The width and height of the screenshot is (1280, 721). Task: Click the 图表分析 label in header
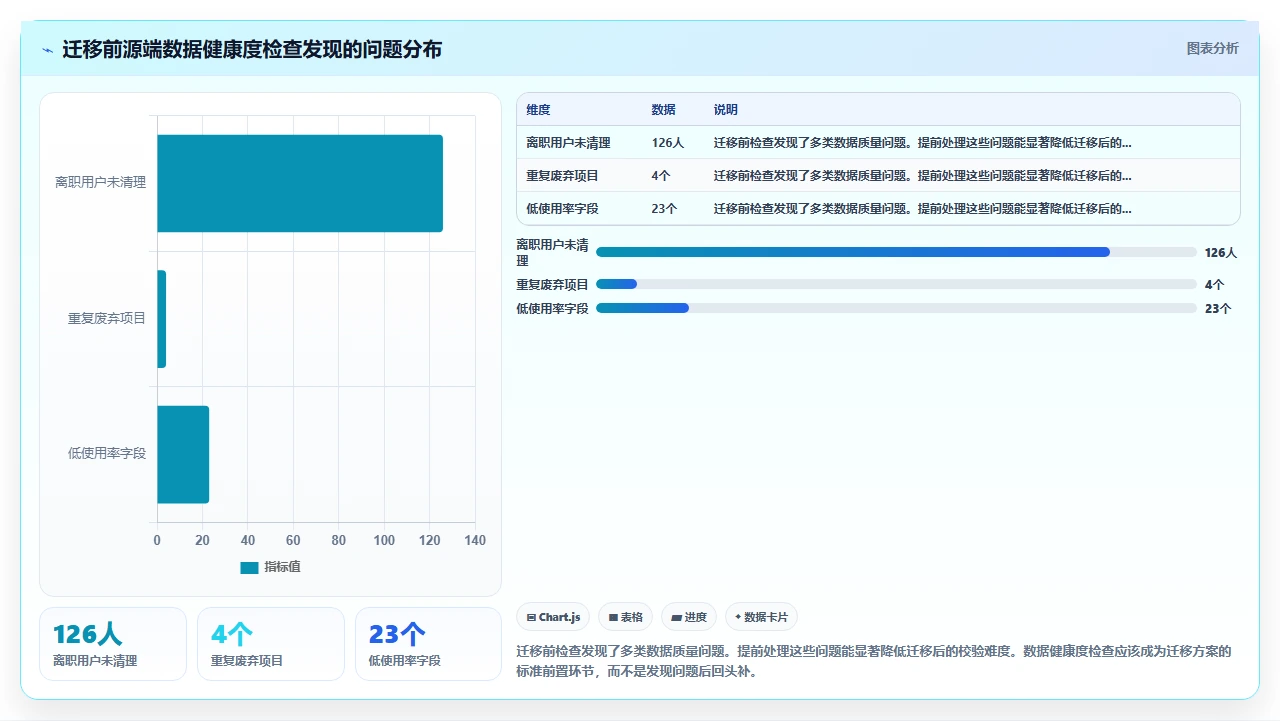point(1212,49)
